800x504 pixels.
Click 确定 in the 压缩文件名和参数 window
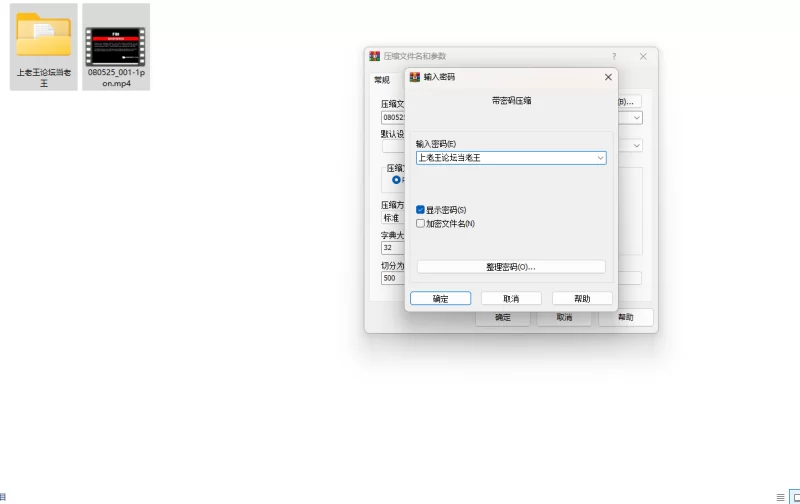pos(503,317)
